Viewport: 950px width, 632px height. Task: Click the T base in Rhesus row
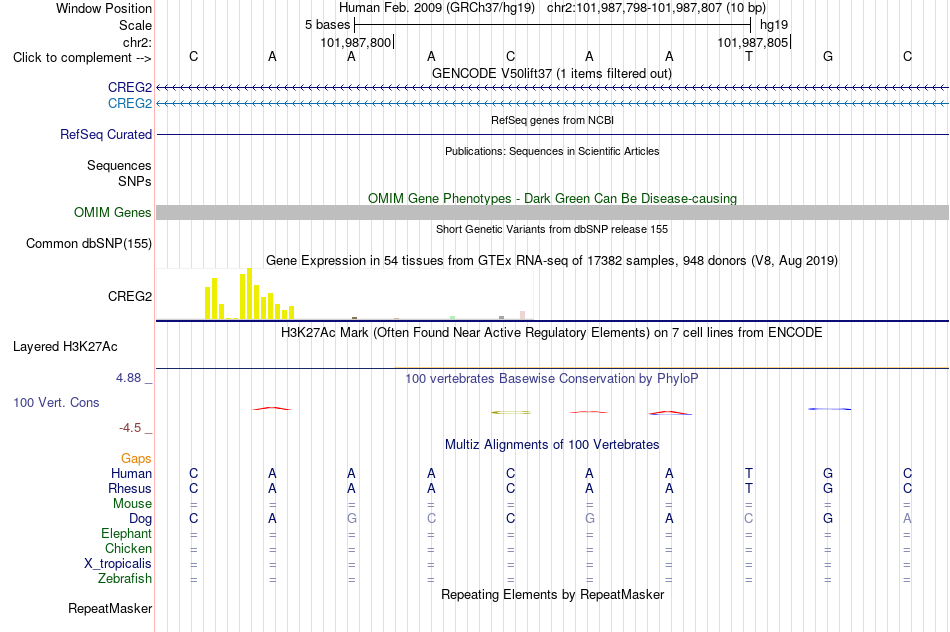pyautogui.click(x=749, y=488)
